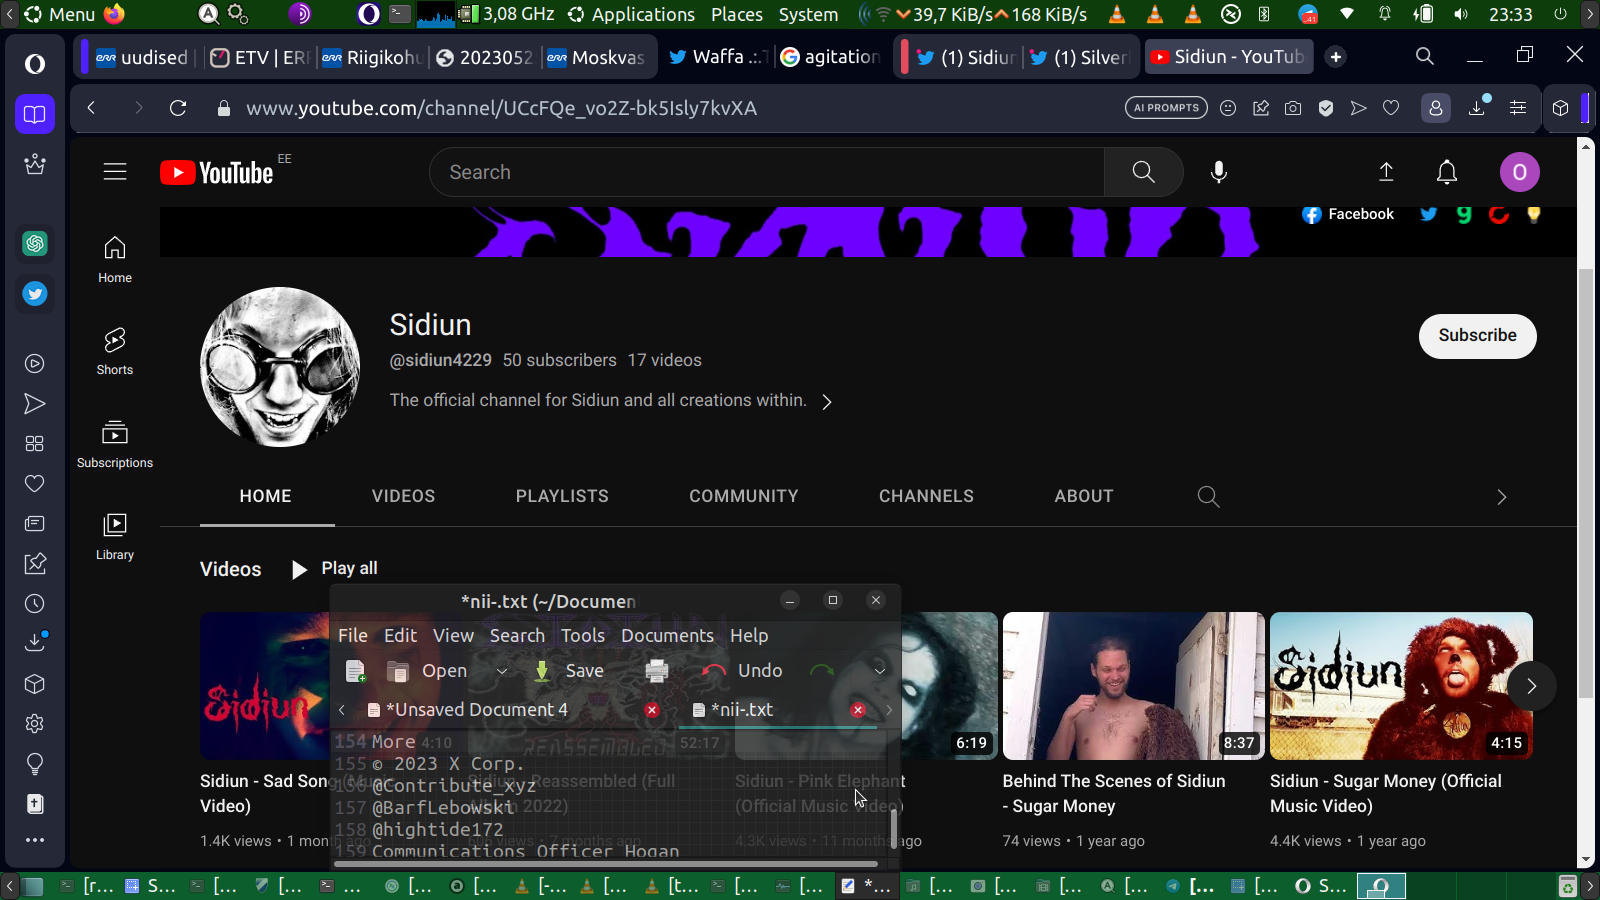Open the Sugar Money Official Music Video thumbnail
This screenshot has height=900, width=1600.
coord(1401,686)
